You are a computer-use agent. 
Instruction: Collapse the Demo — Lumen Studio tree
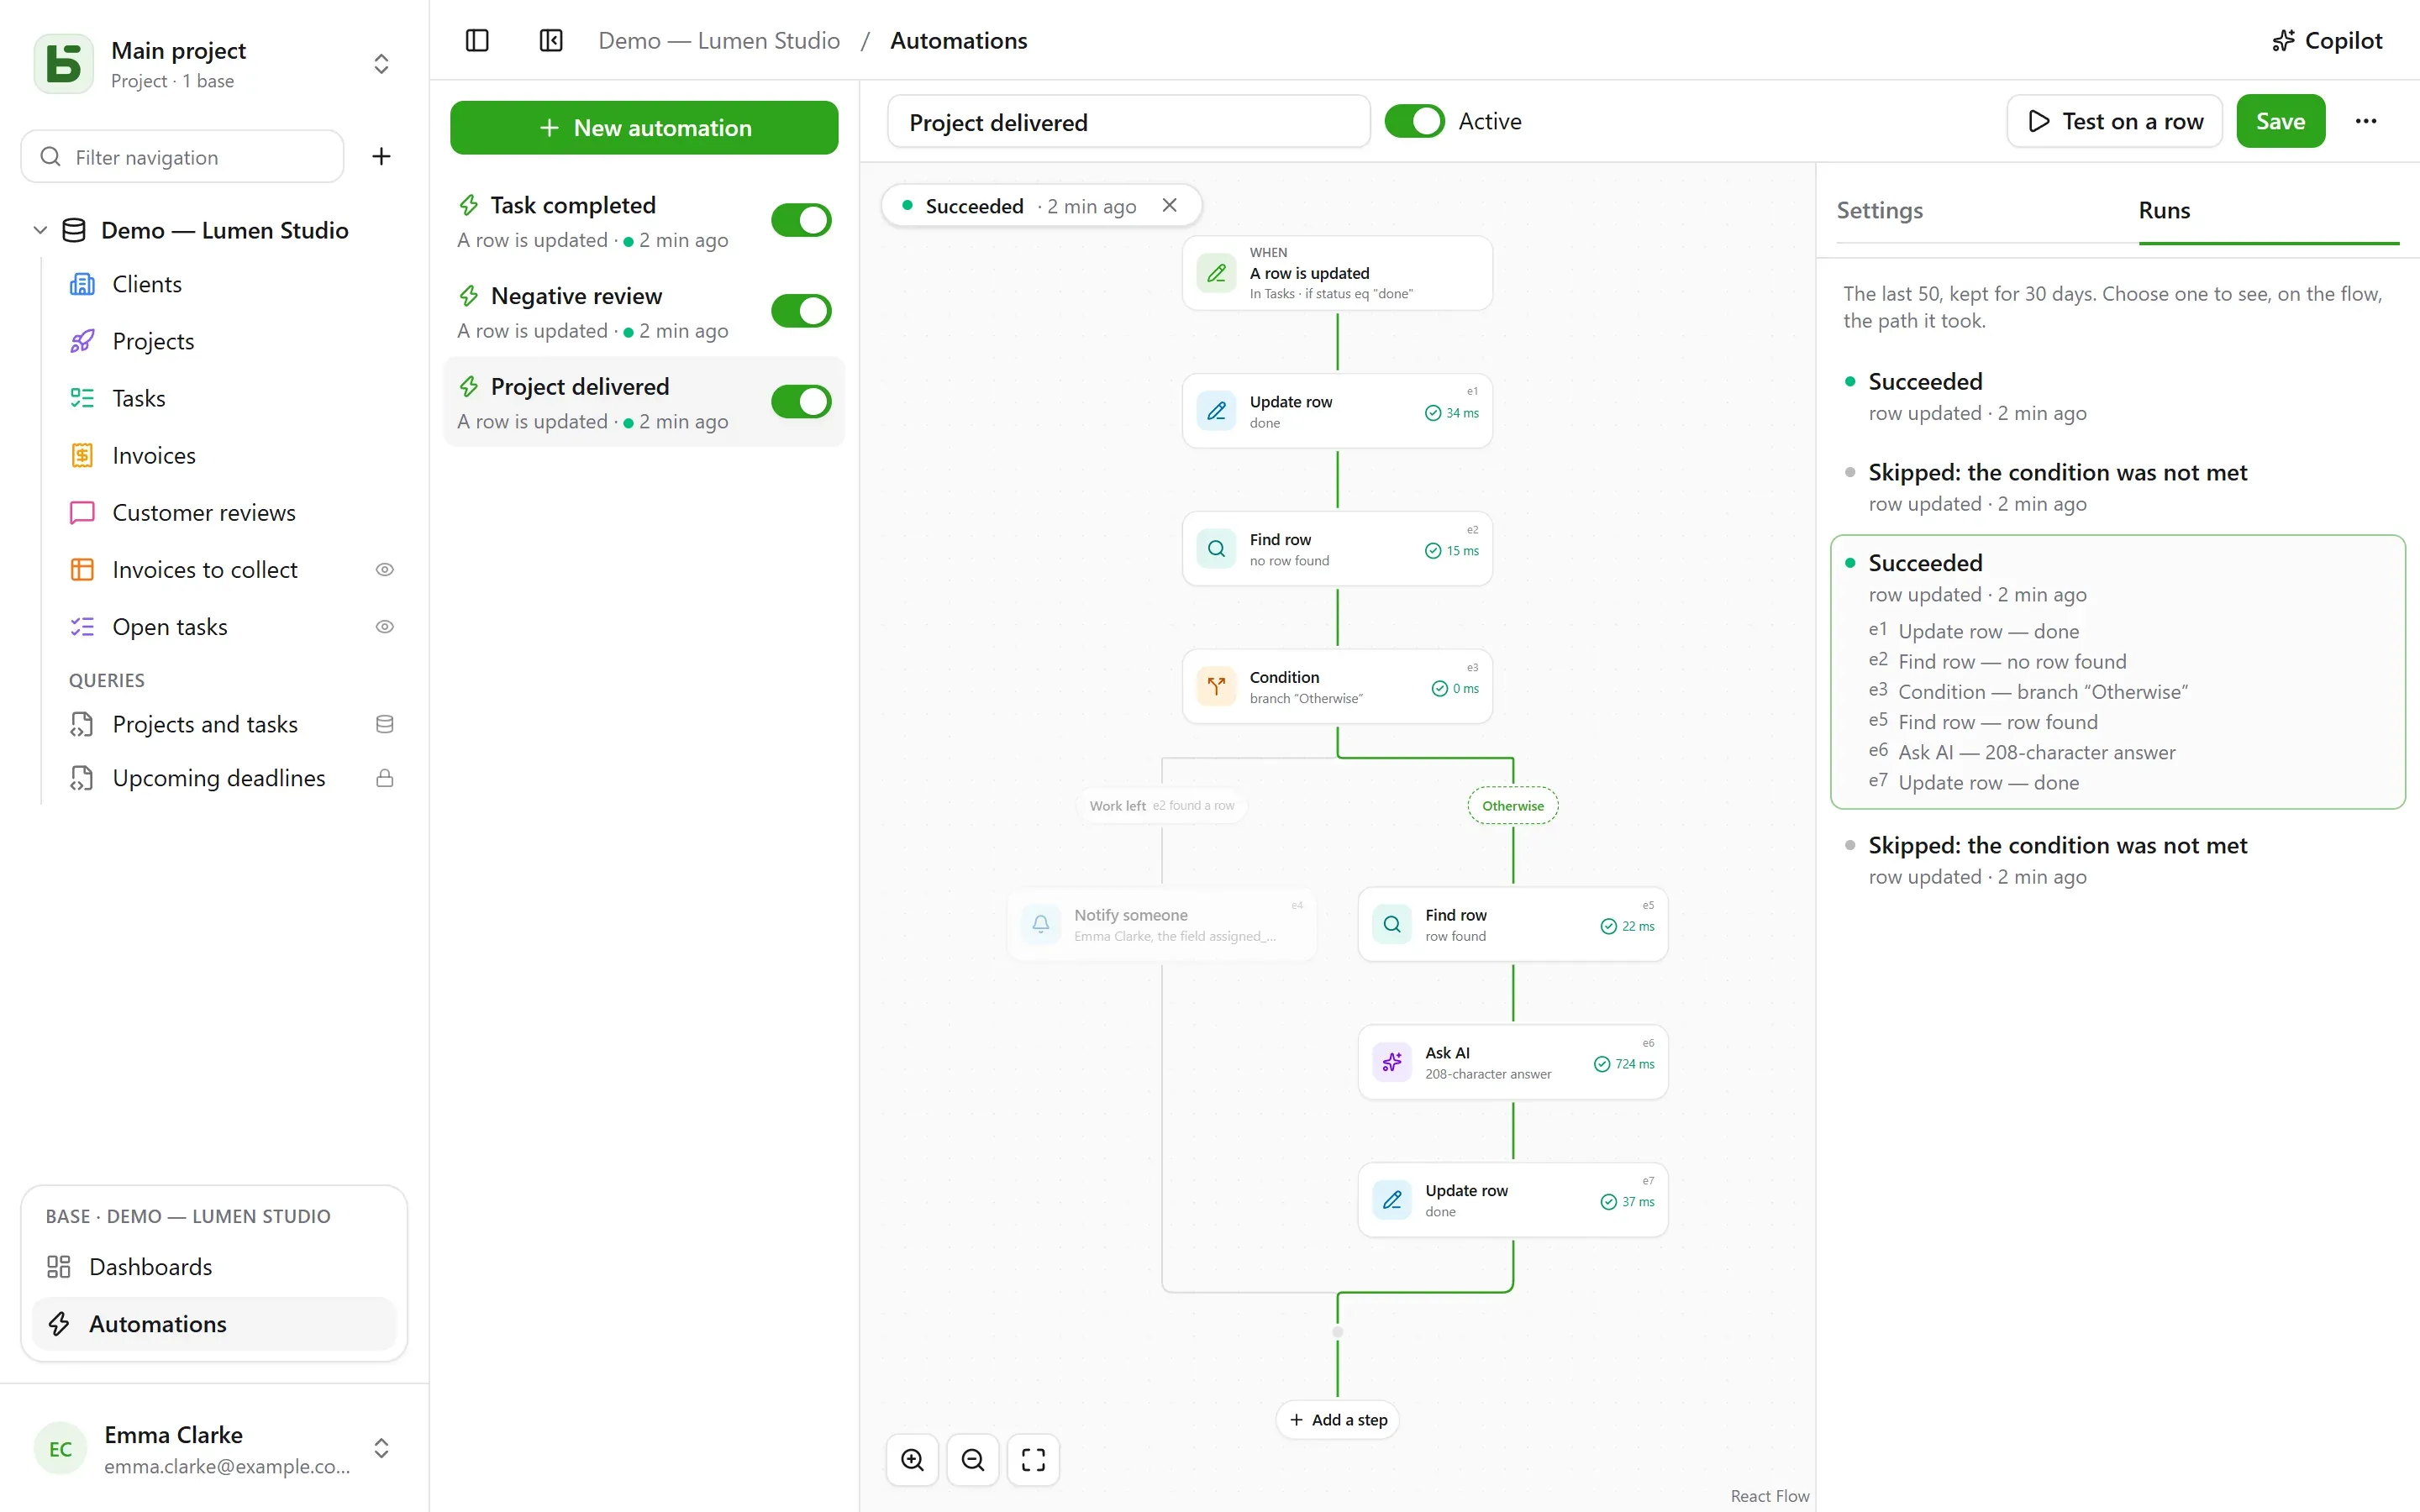40,230
